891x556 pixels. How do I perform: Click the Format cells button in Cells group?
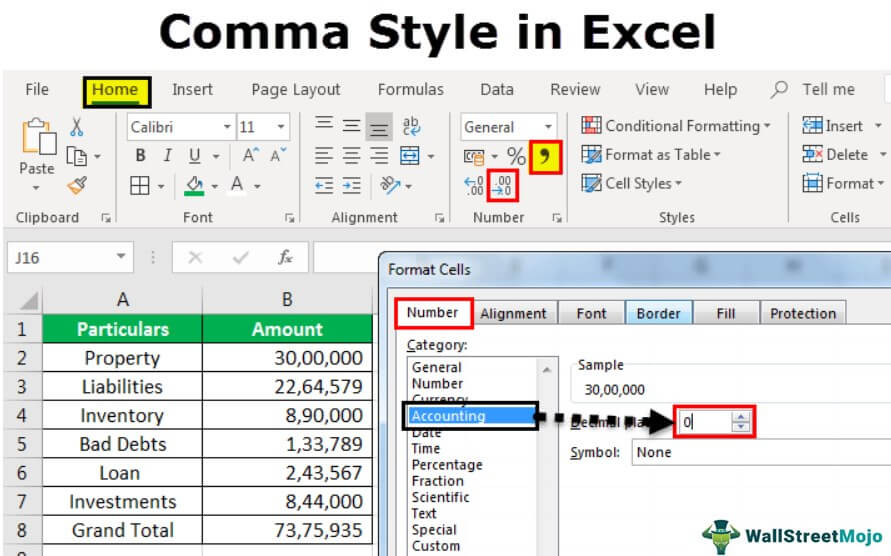click(x=843, y=184)
